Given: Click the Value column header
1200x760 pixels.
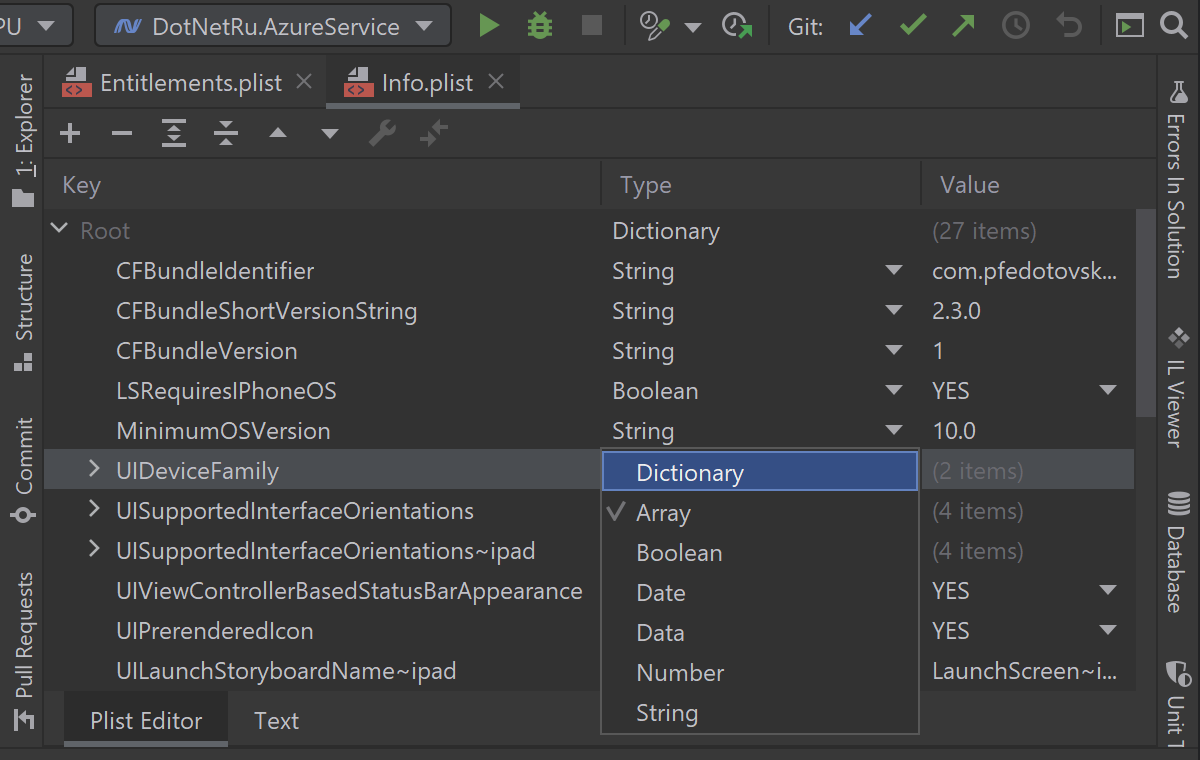Looking at the screenshot, I should 1037,185.
